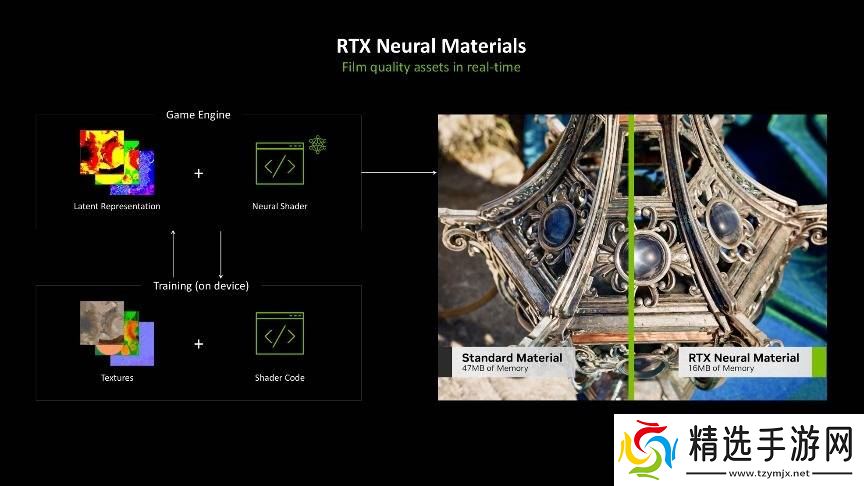Click the Training (on device) heading
This screenshot has height=486, width=864.
pos(200,285)
